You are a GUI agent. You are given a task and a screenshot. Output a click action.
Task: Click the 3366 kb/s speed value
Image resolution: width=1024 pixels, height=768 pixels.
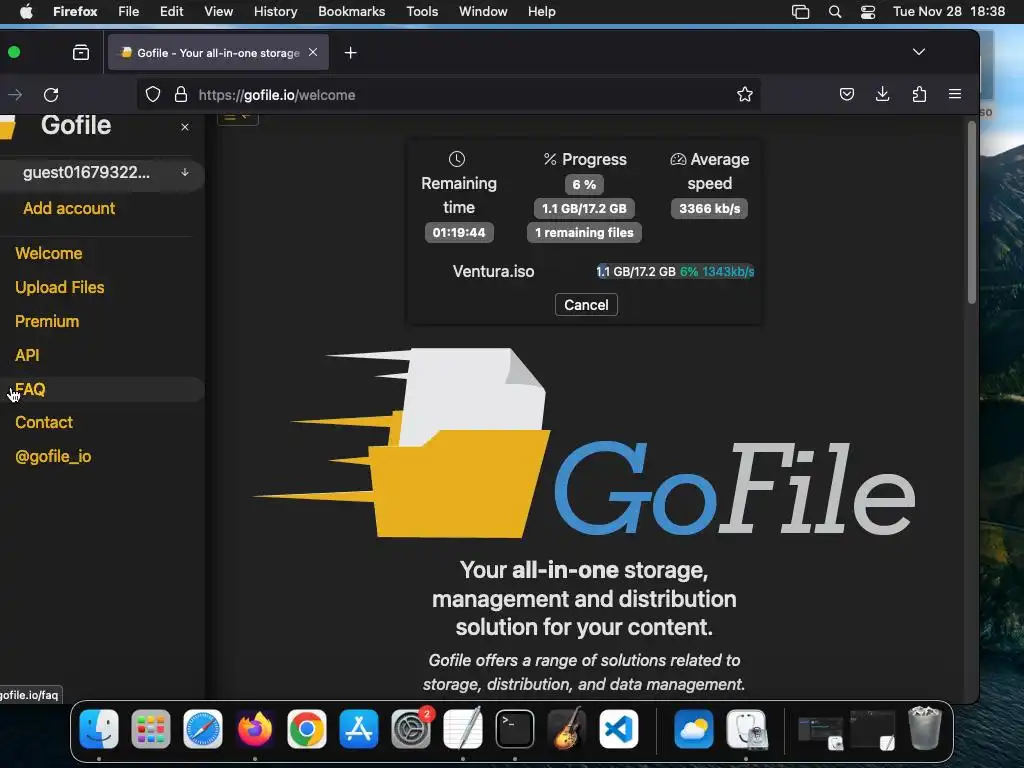[710, 209]
